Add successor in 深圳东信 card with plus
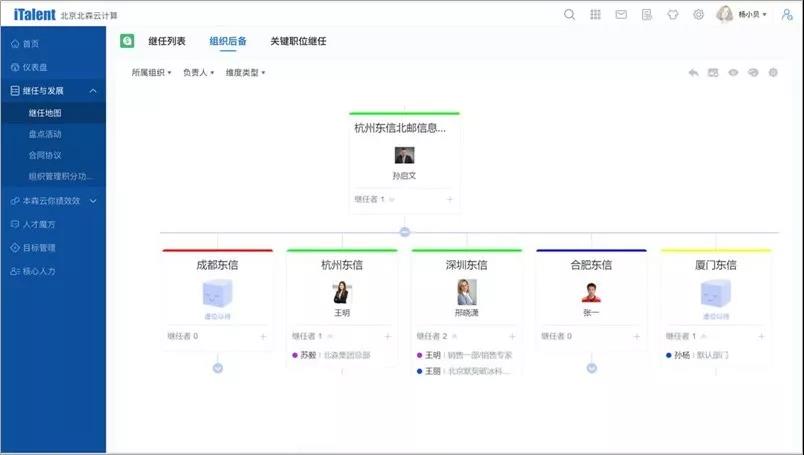Screen dimensions: 804x455 (512, 337)
